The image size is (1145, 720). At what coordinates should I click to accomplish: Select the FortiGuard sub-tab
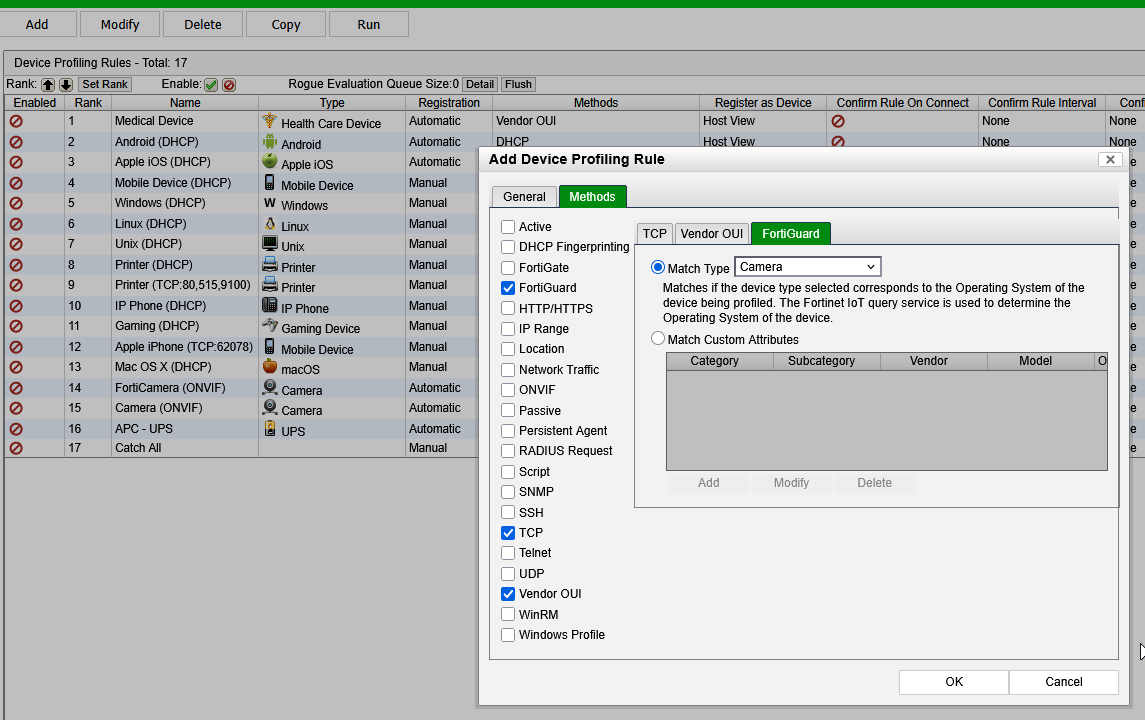[791, 234]
